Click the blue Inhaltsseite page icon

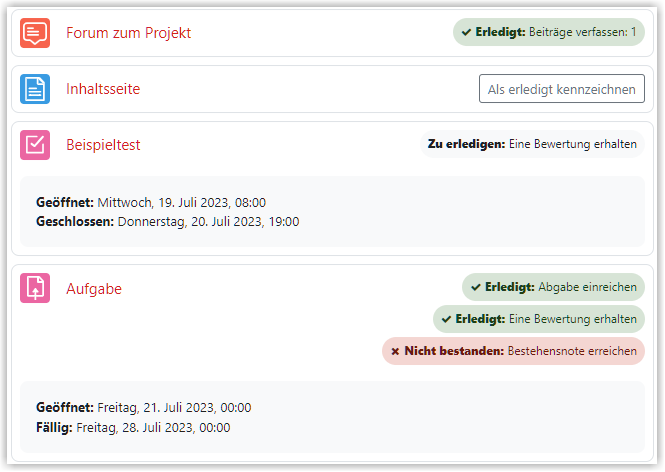pos(35,89)
